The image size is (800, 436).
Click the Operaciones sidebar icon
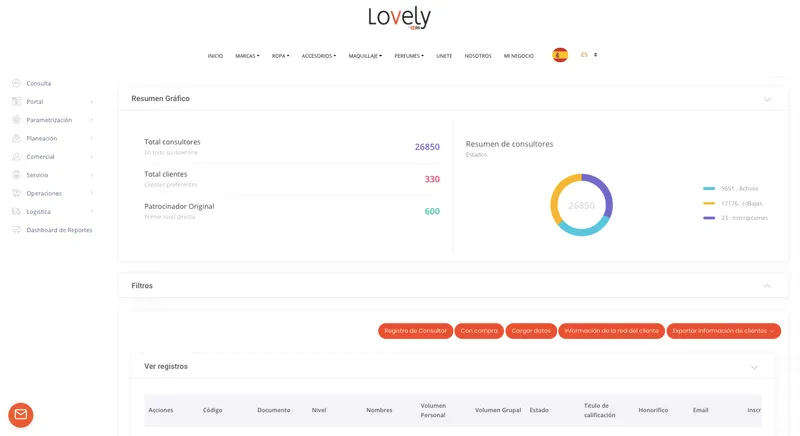pos(16,193)
